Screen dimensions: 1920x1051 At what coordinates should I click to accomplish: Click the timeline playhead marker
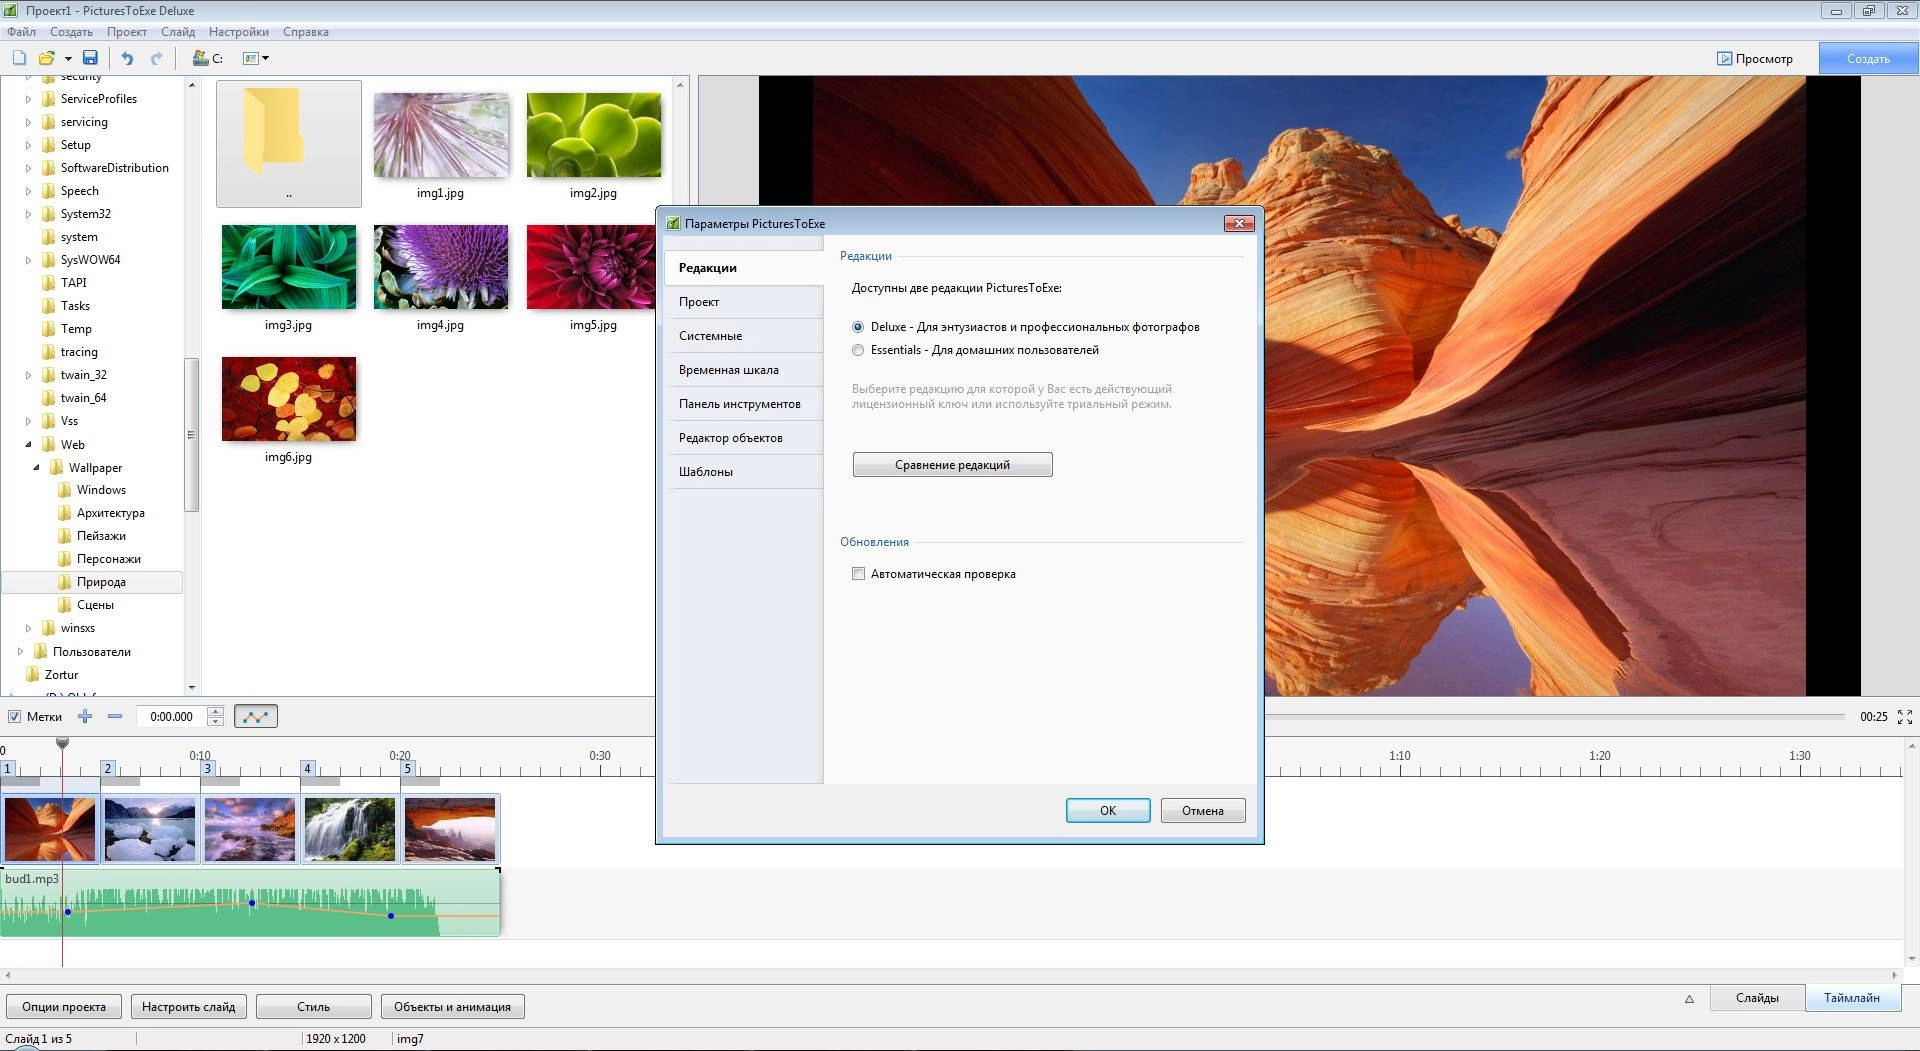[62, 743]
